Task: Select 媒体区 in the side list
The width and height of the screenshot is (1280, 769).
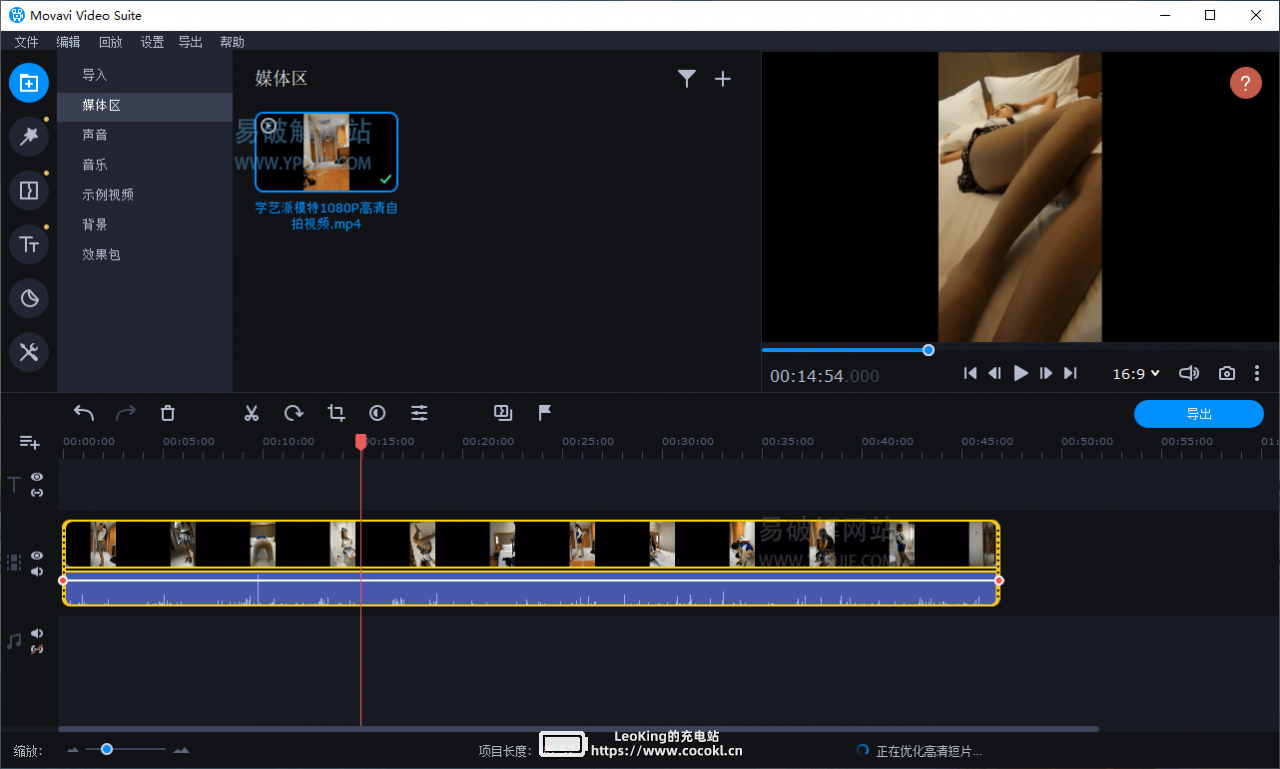Action: (x=145, y=105)
